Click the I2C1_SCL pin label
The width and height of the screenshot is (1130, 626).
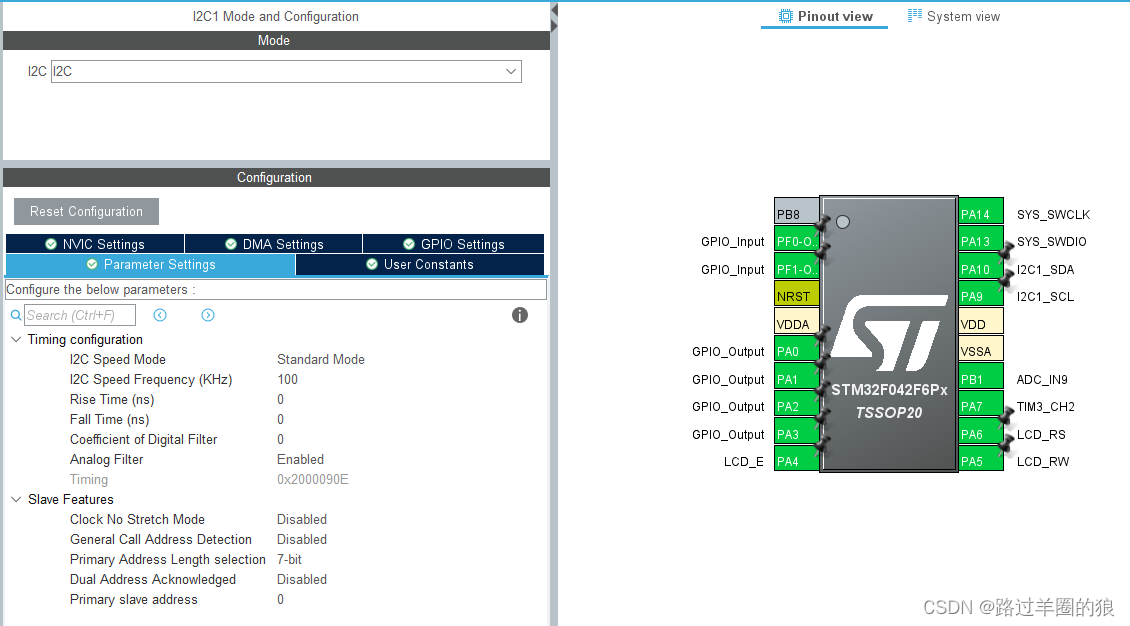point(1045,296)
